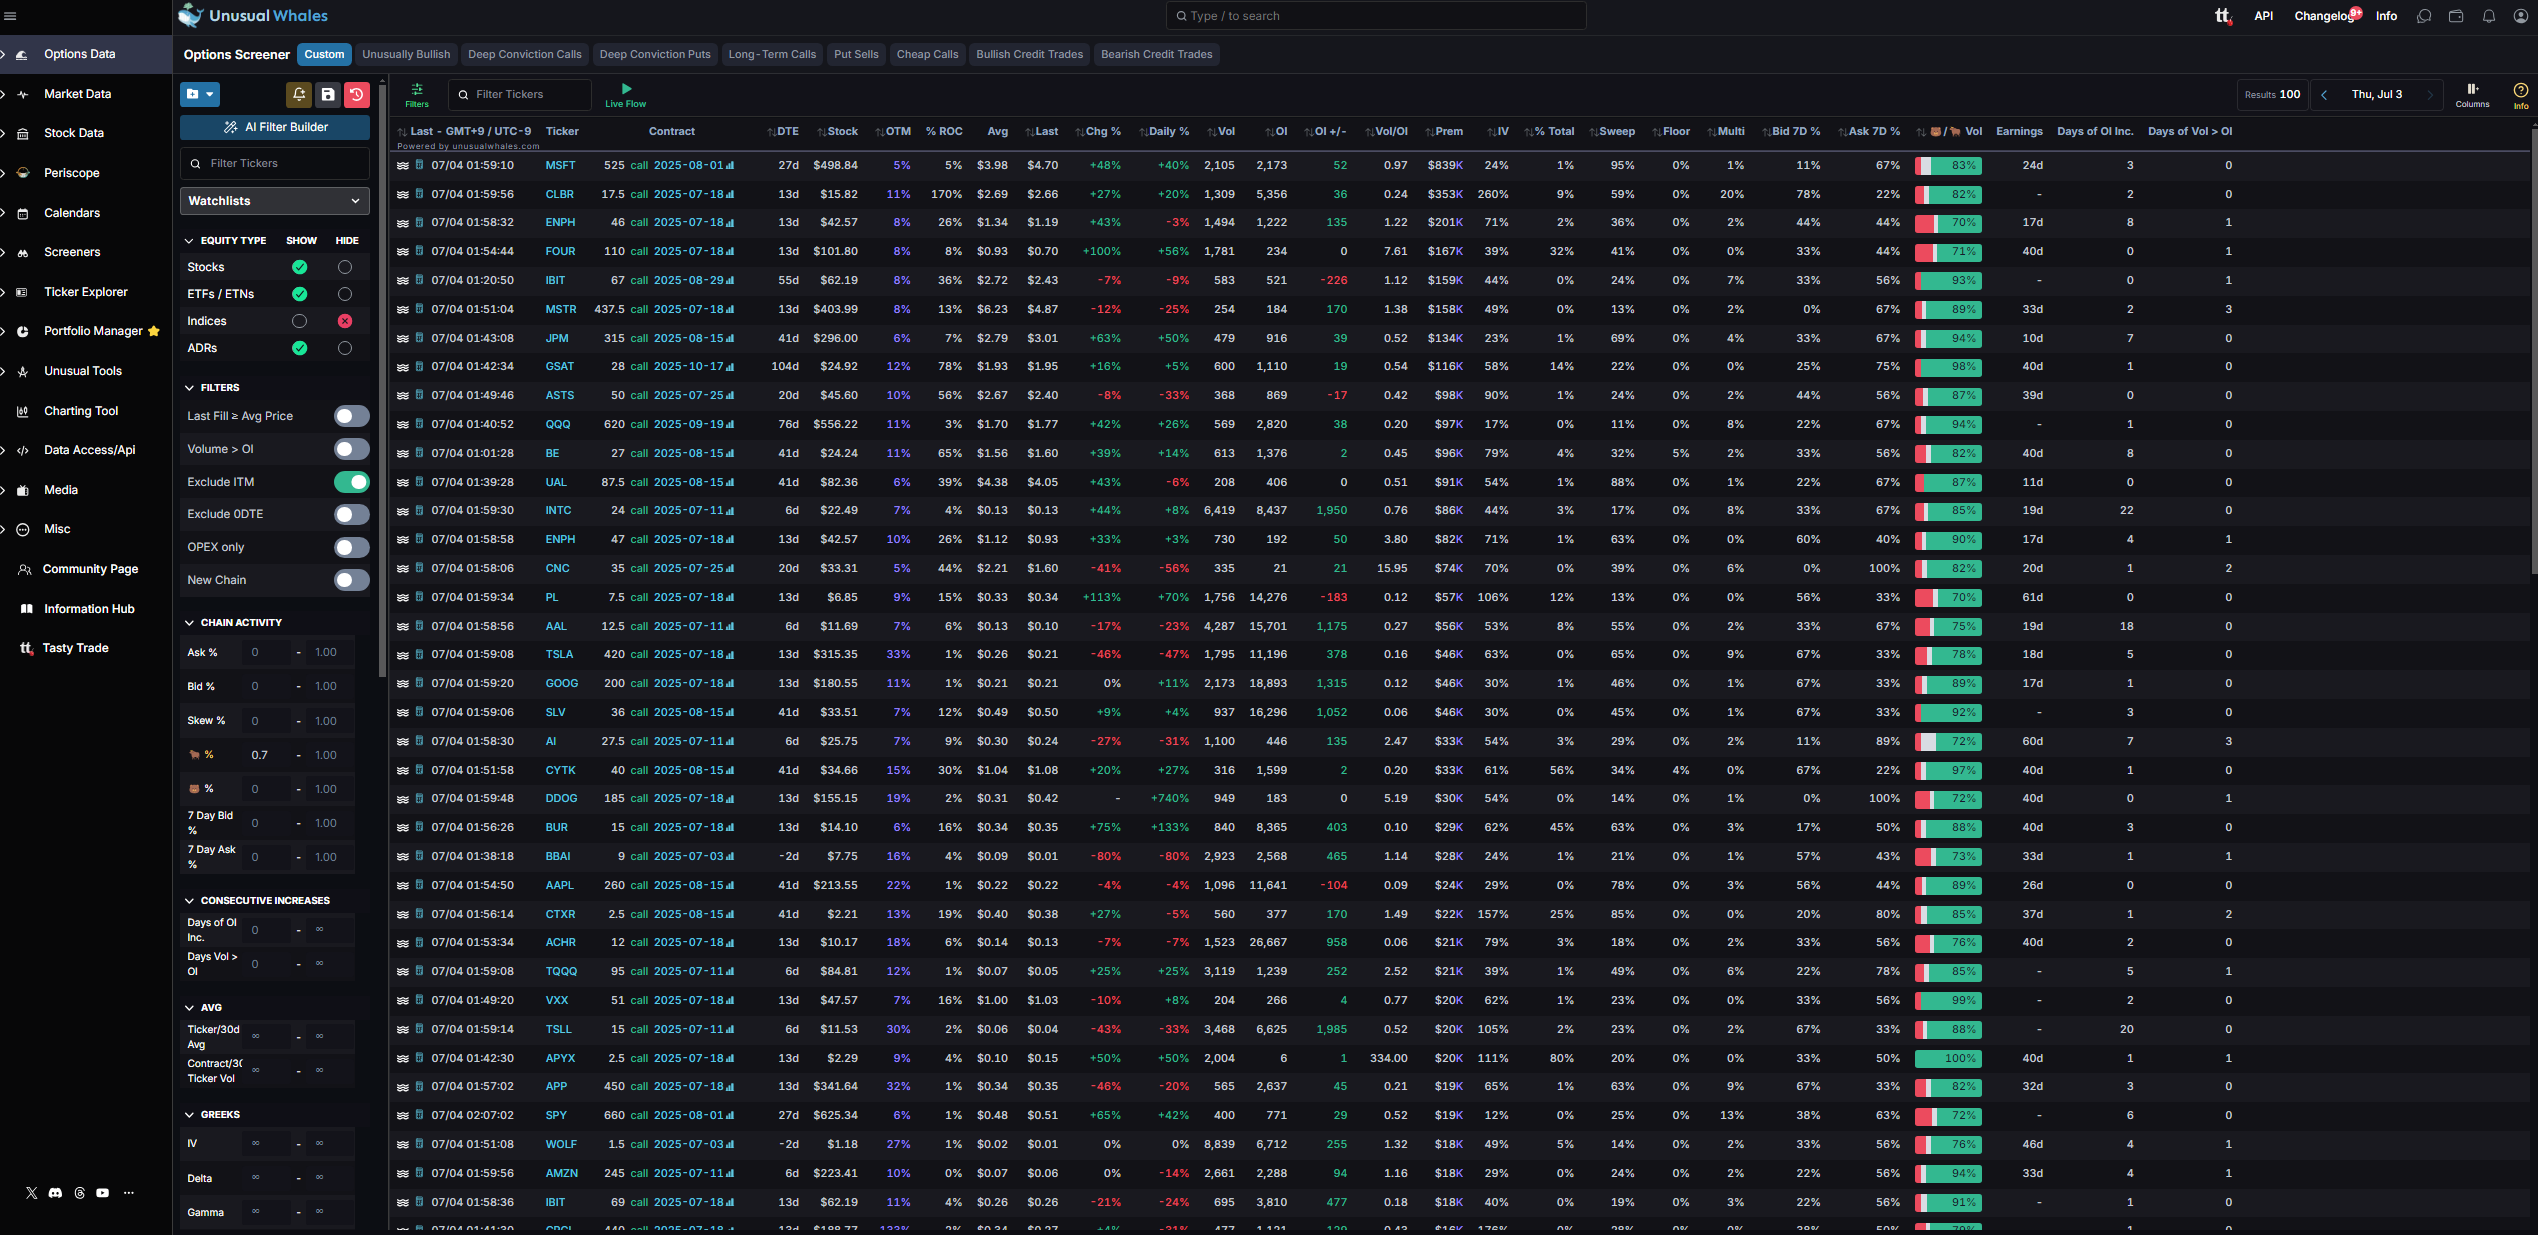Open the Watchlists dropdown
Image resolution: width=2538 pixels, height=1235 pixels.
pos(274,201)
